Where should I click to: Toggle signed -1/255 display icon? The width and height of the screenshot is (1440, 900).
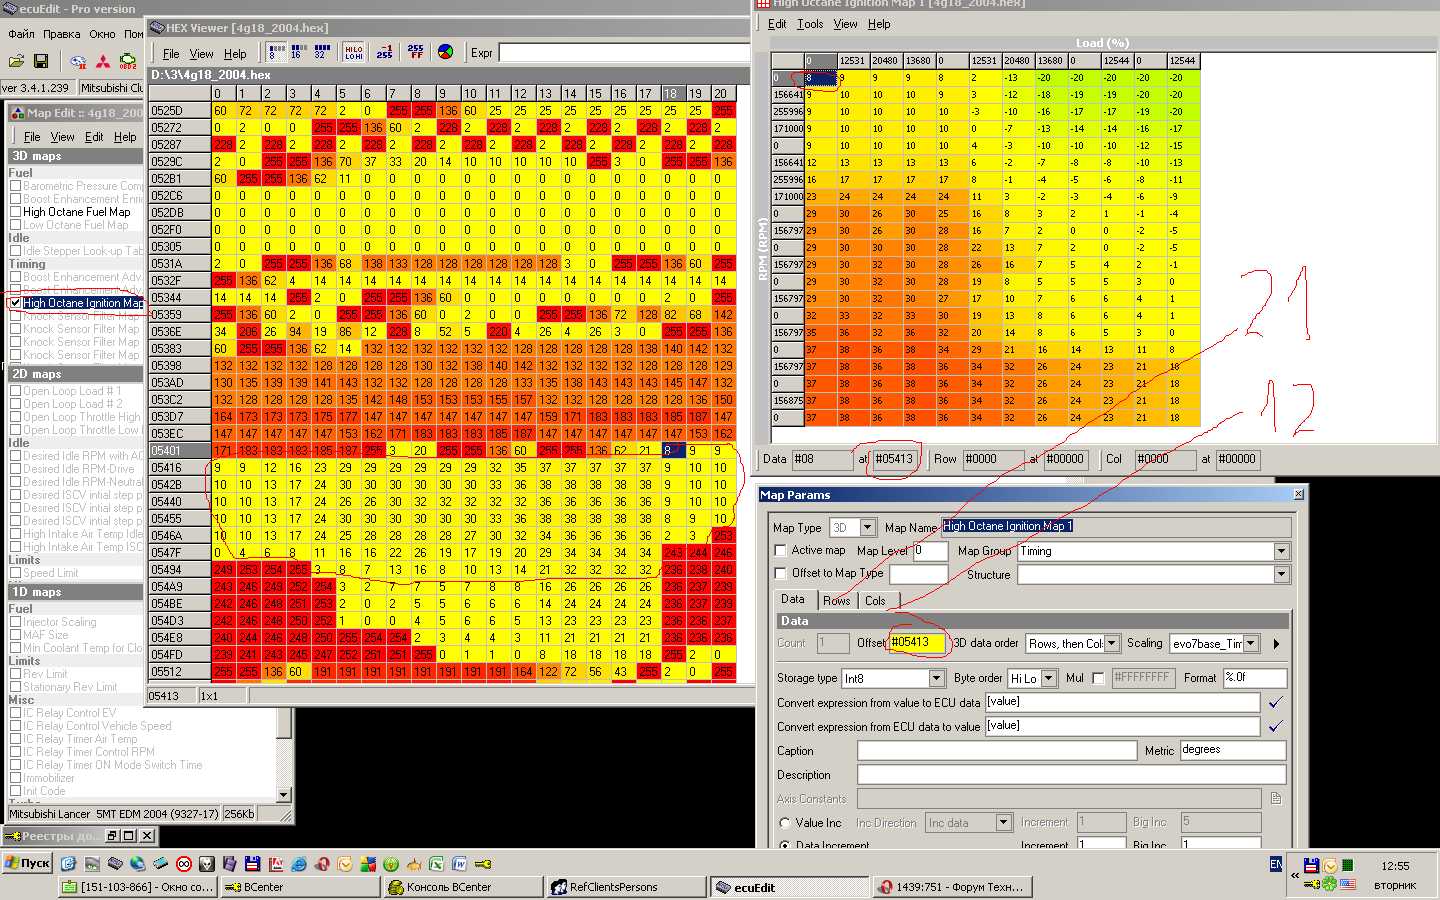click(385, 52)
